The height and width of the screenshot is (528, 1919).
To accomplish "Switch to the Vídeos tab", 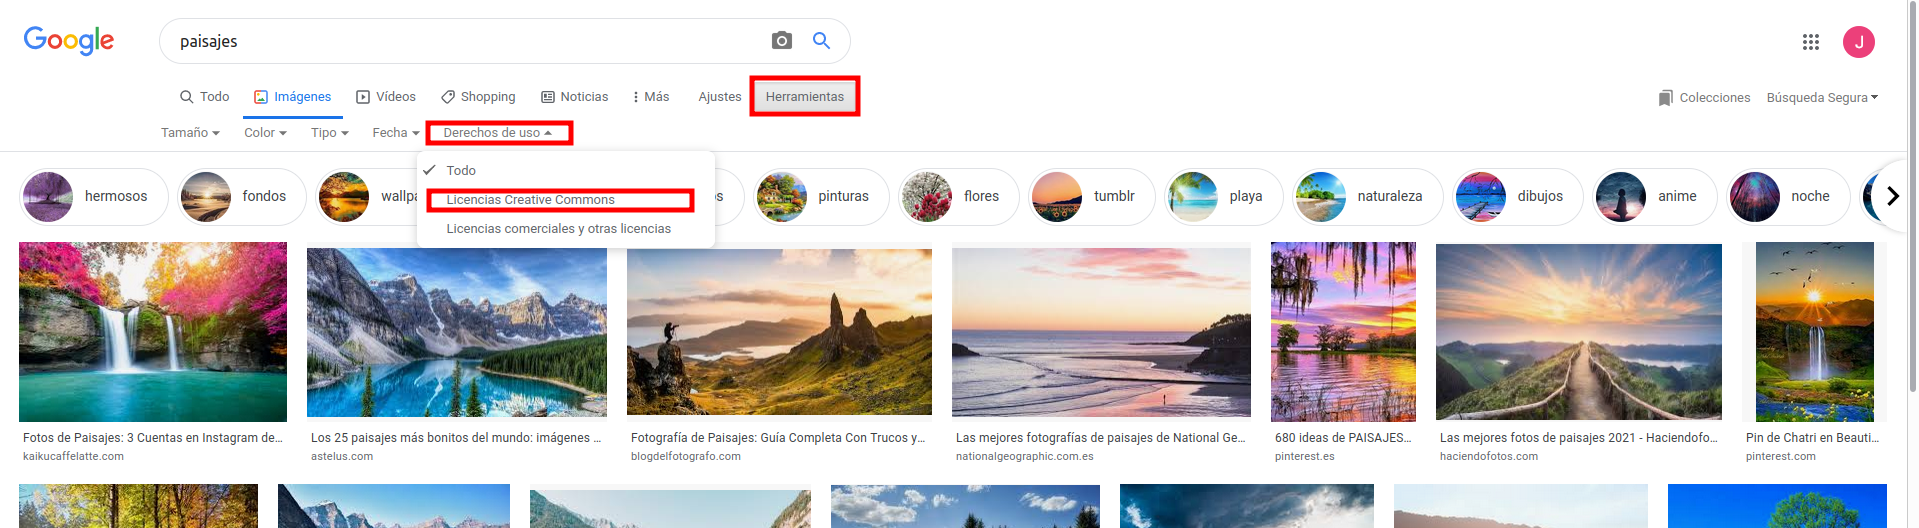I will point(386,97).
